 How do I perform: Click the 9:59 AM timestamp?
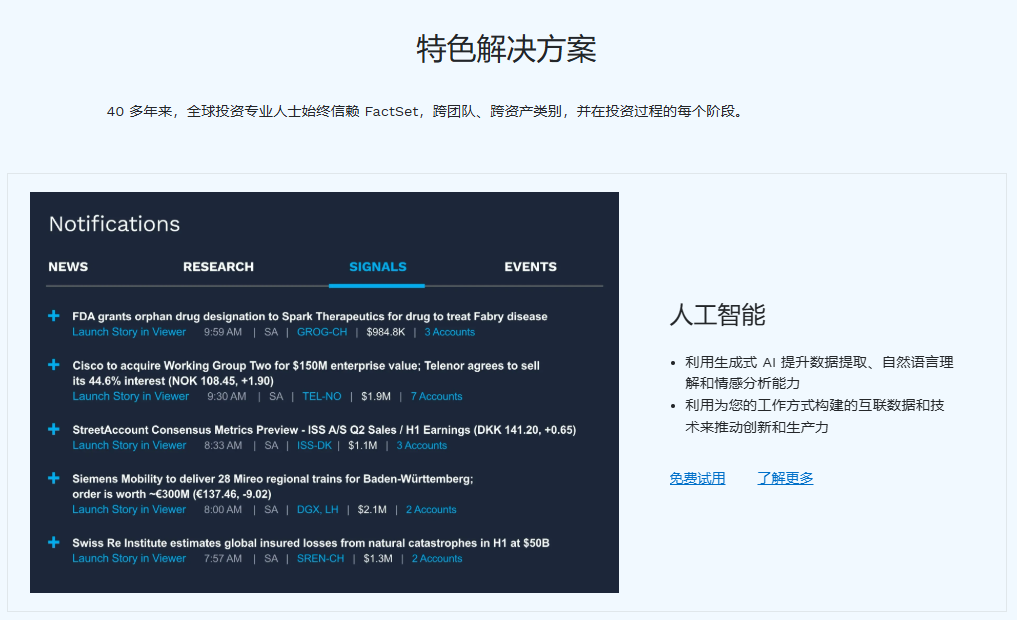click(222, 332)
